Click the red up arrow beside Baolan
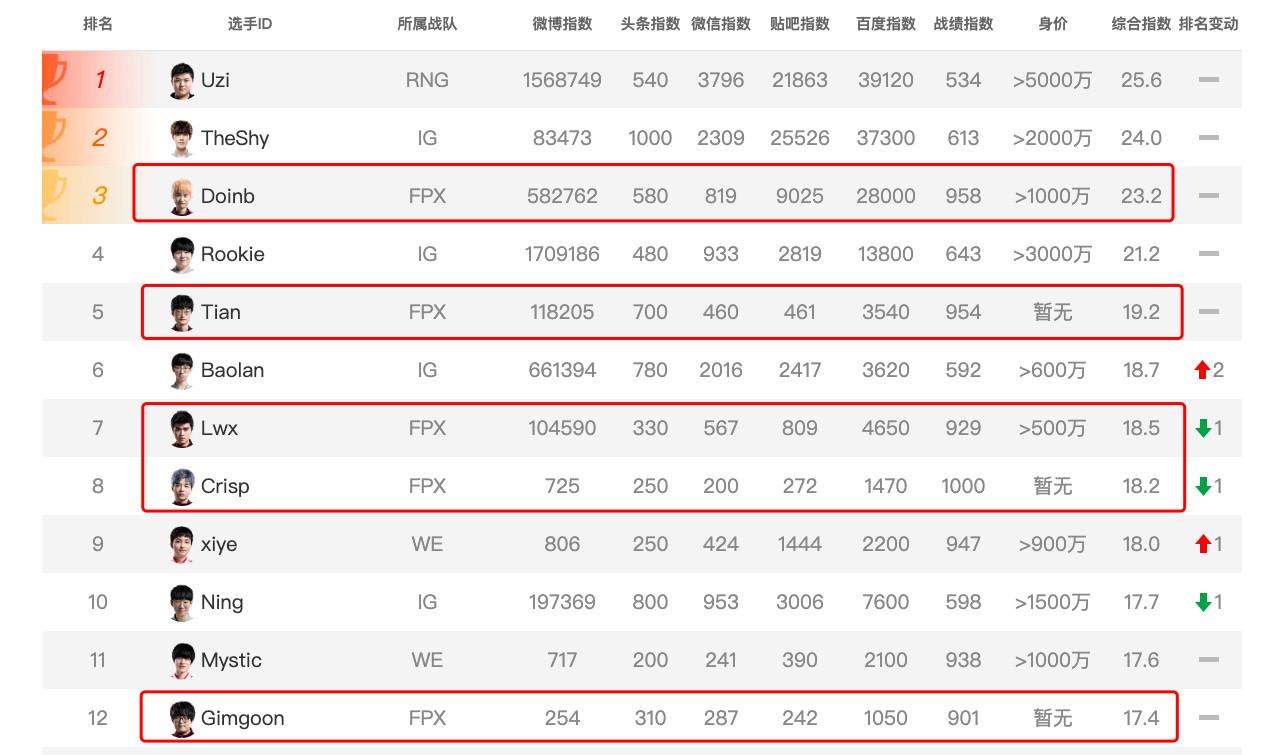 tap(1202, 370)
